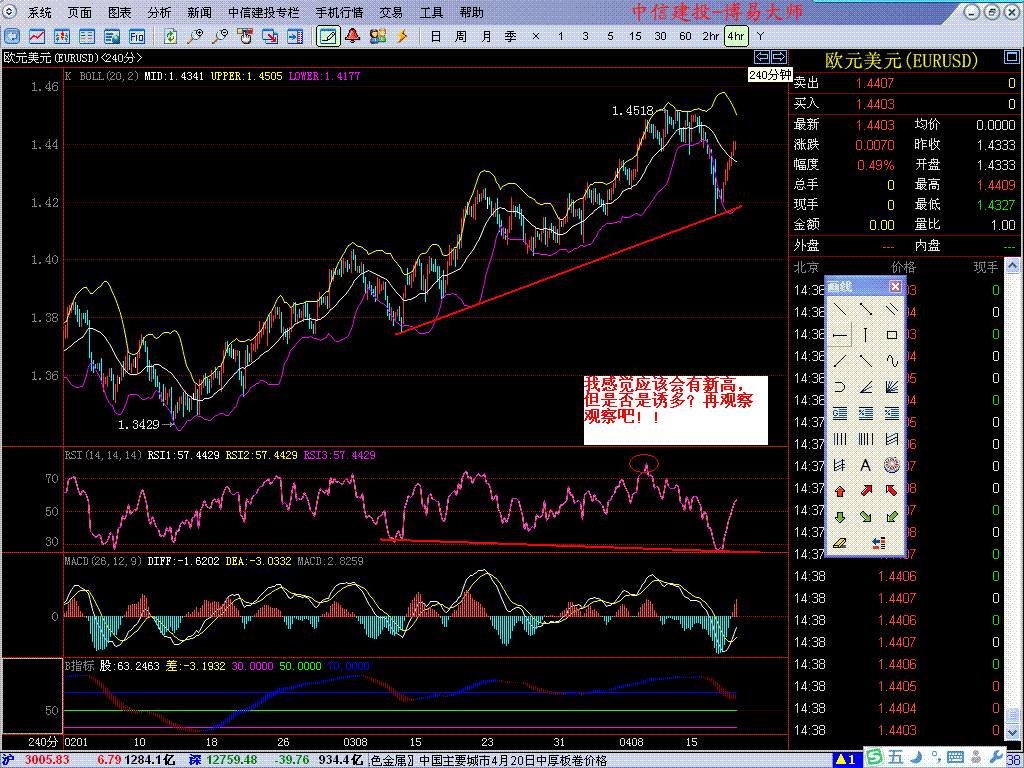The height and width of the screenshot is (768, 1024).
Task: Click the 1.4518 high price label
Action: [633, 111]
